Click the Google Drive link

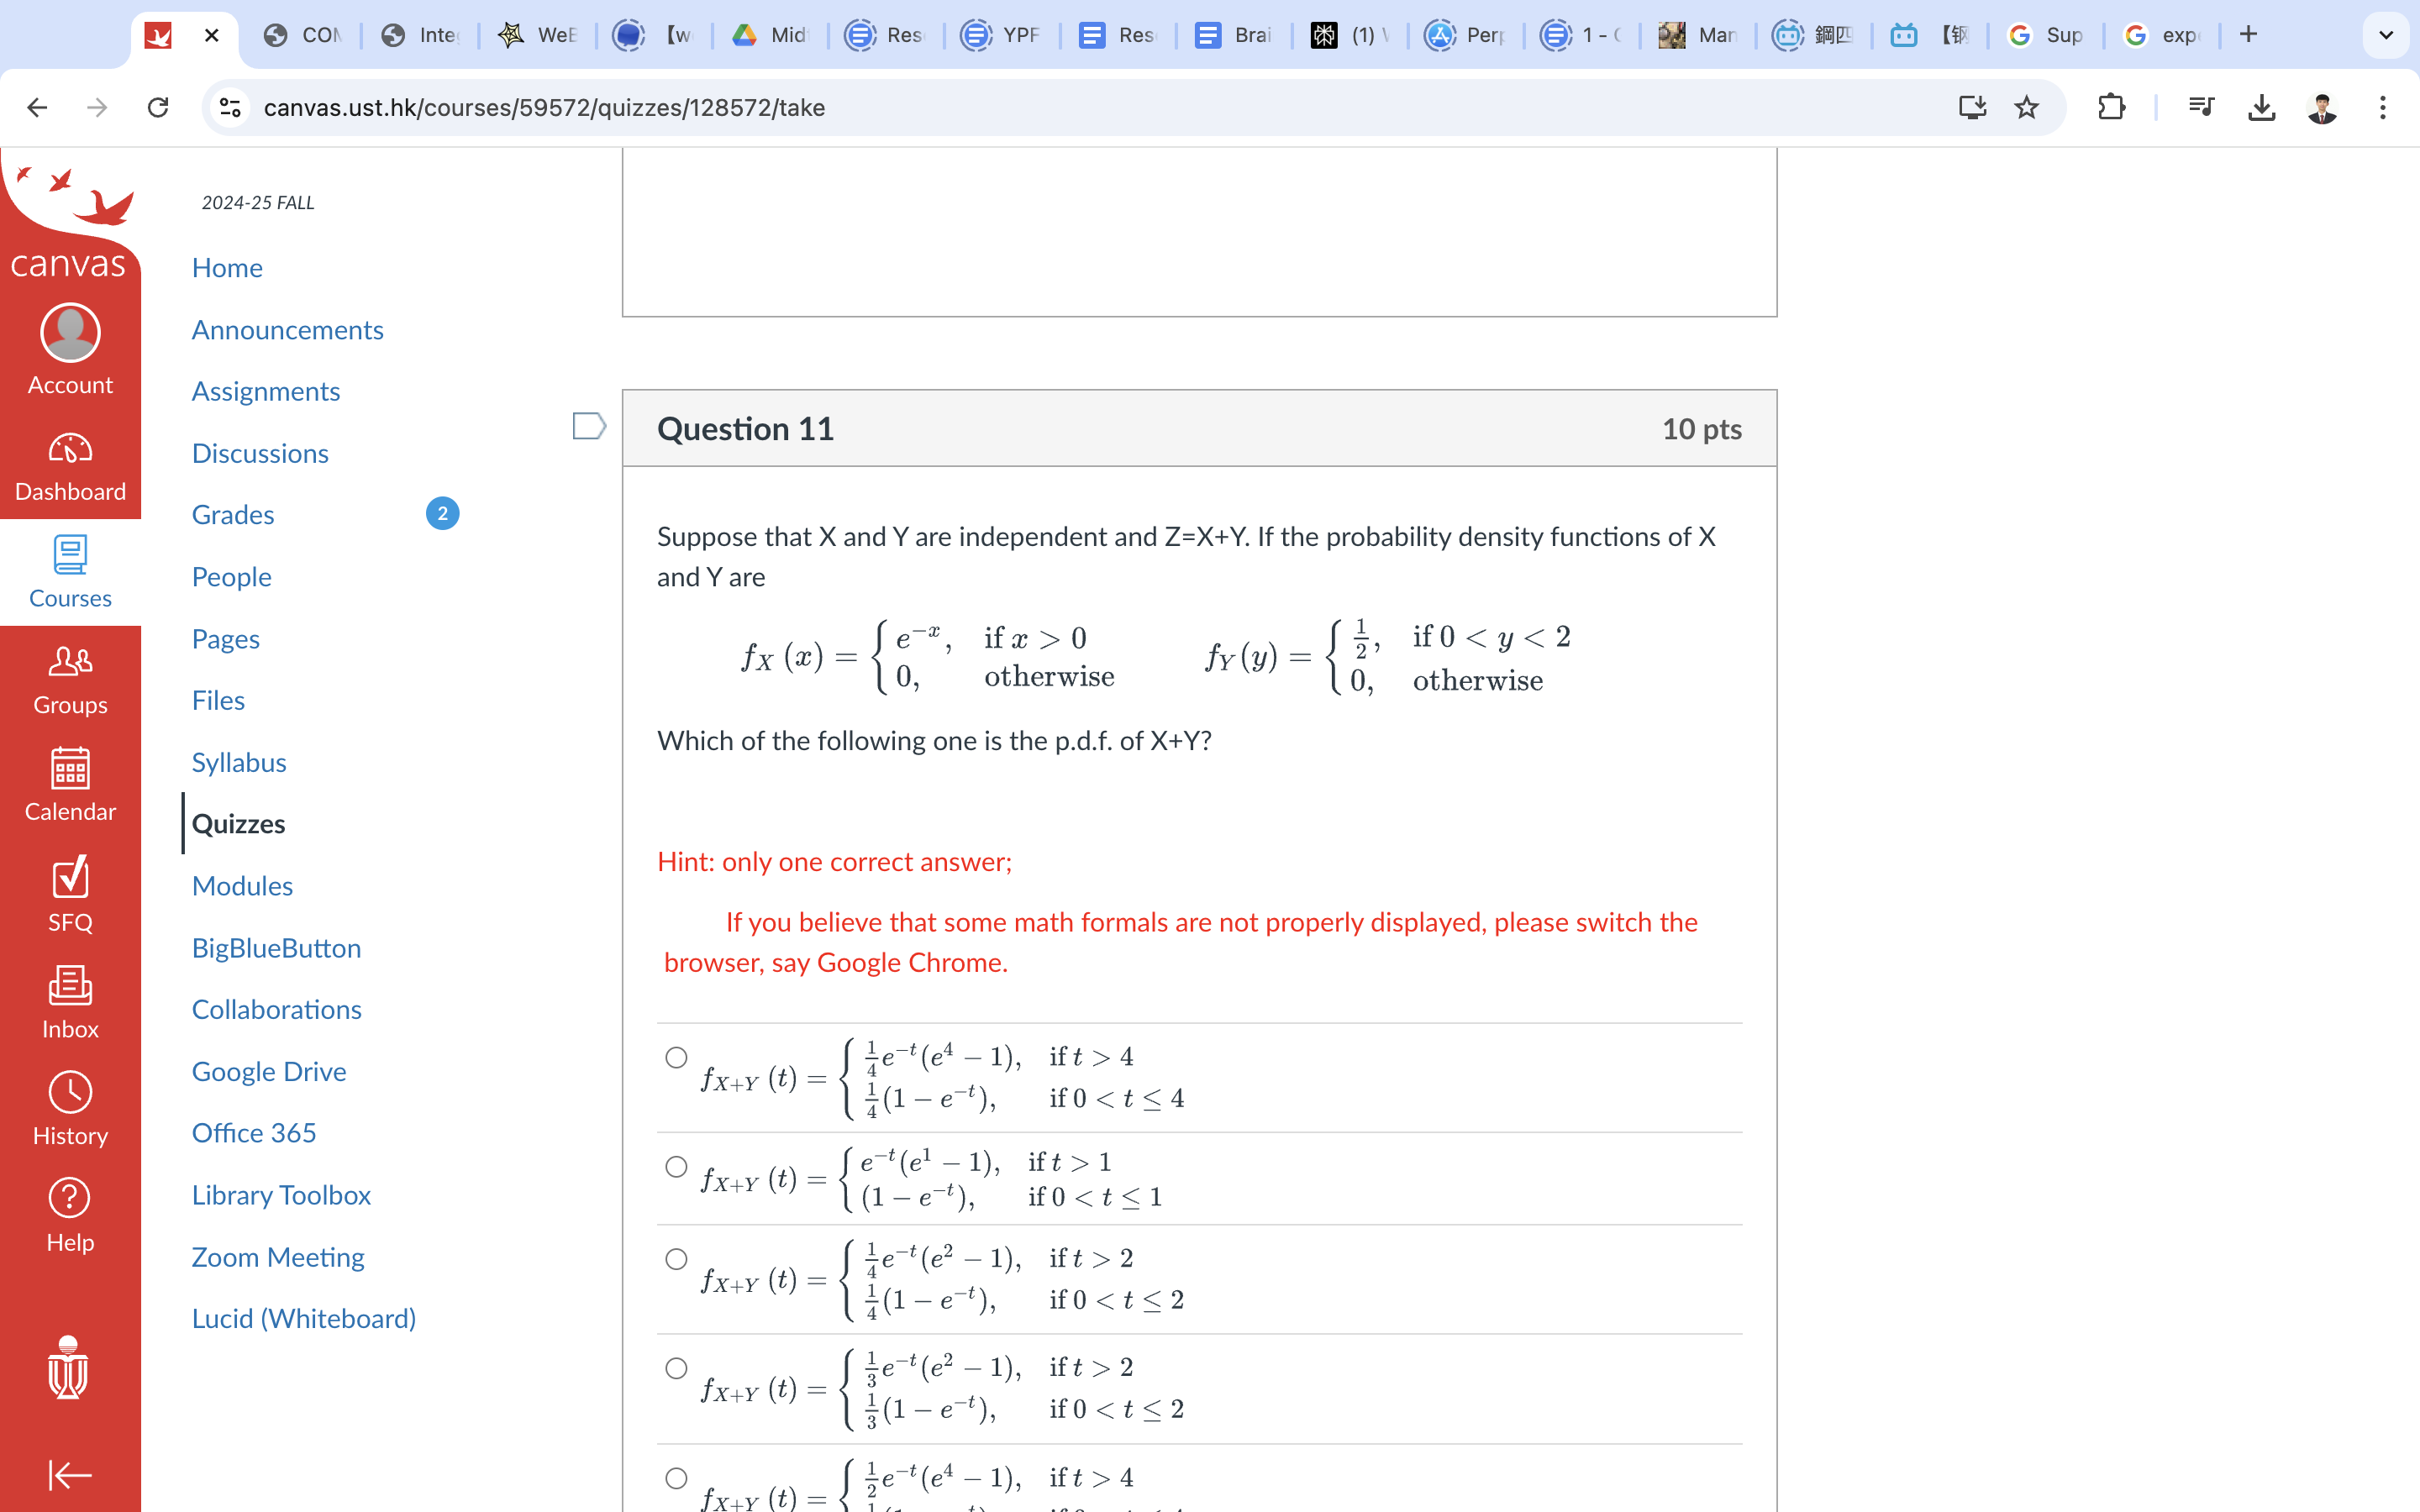point(268,1071)
